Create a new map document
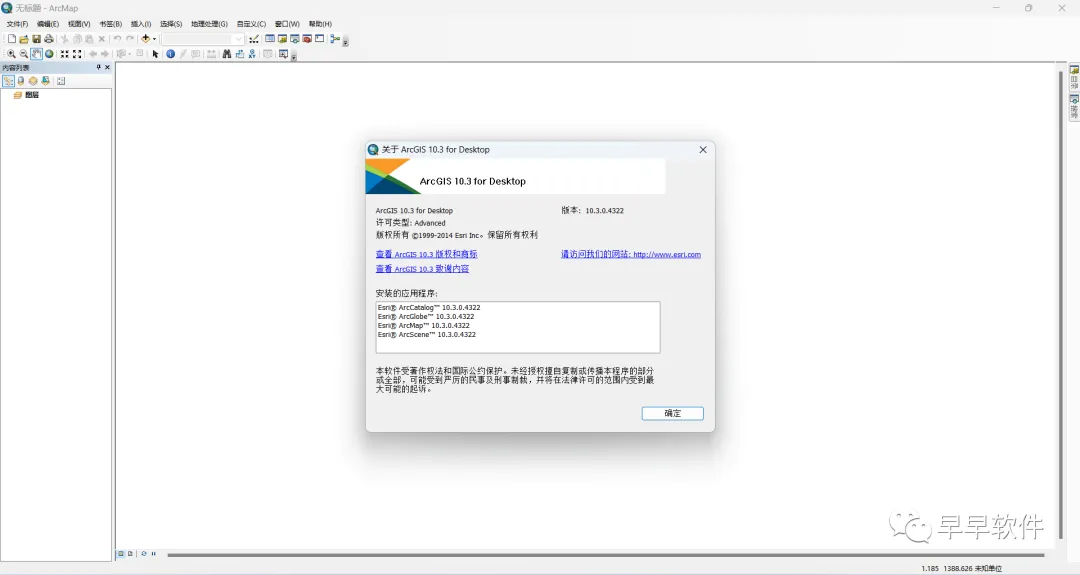 coord(12,39)
